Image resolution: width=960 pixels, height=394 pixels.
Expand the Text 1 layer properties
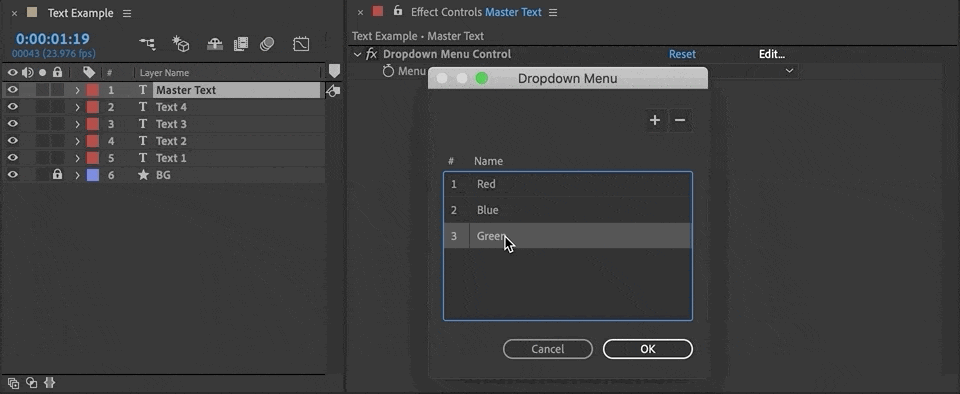[x=77, y=158]
